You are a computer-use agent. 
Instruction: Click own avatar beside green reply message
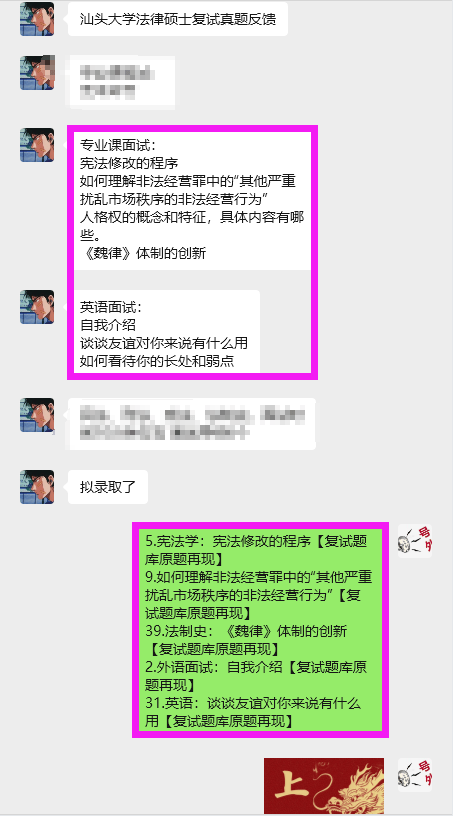coord(415,541)
